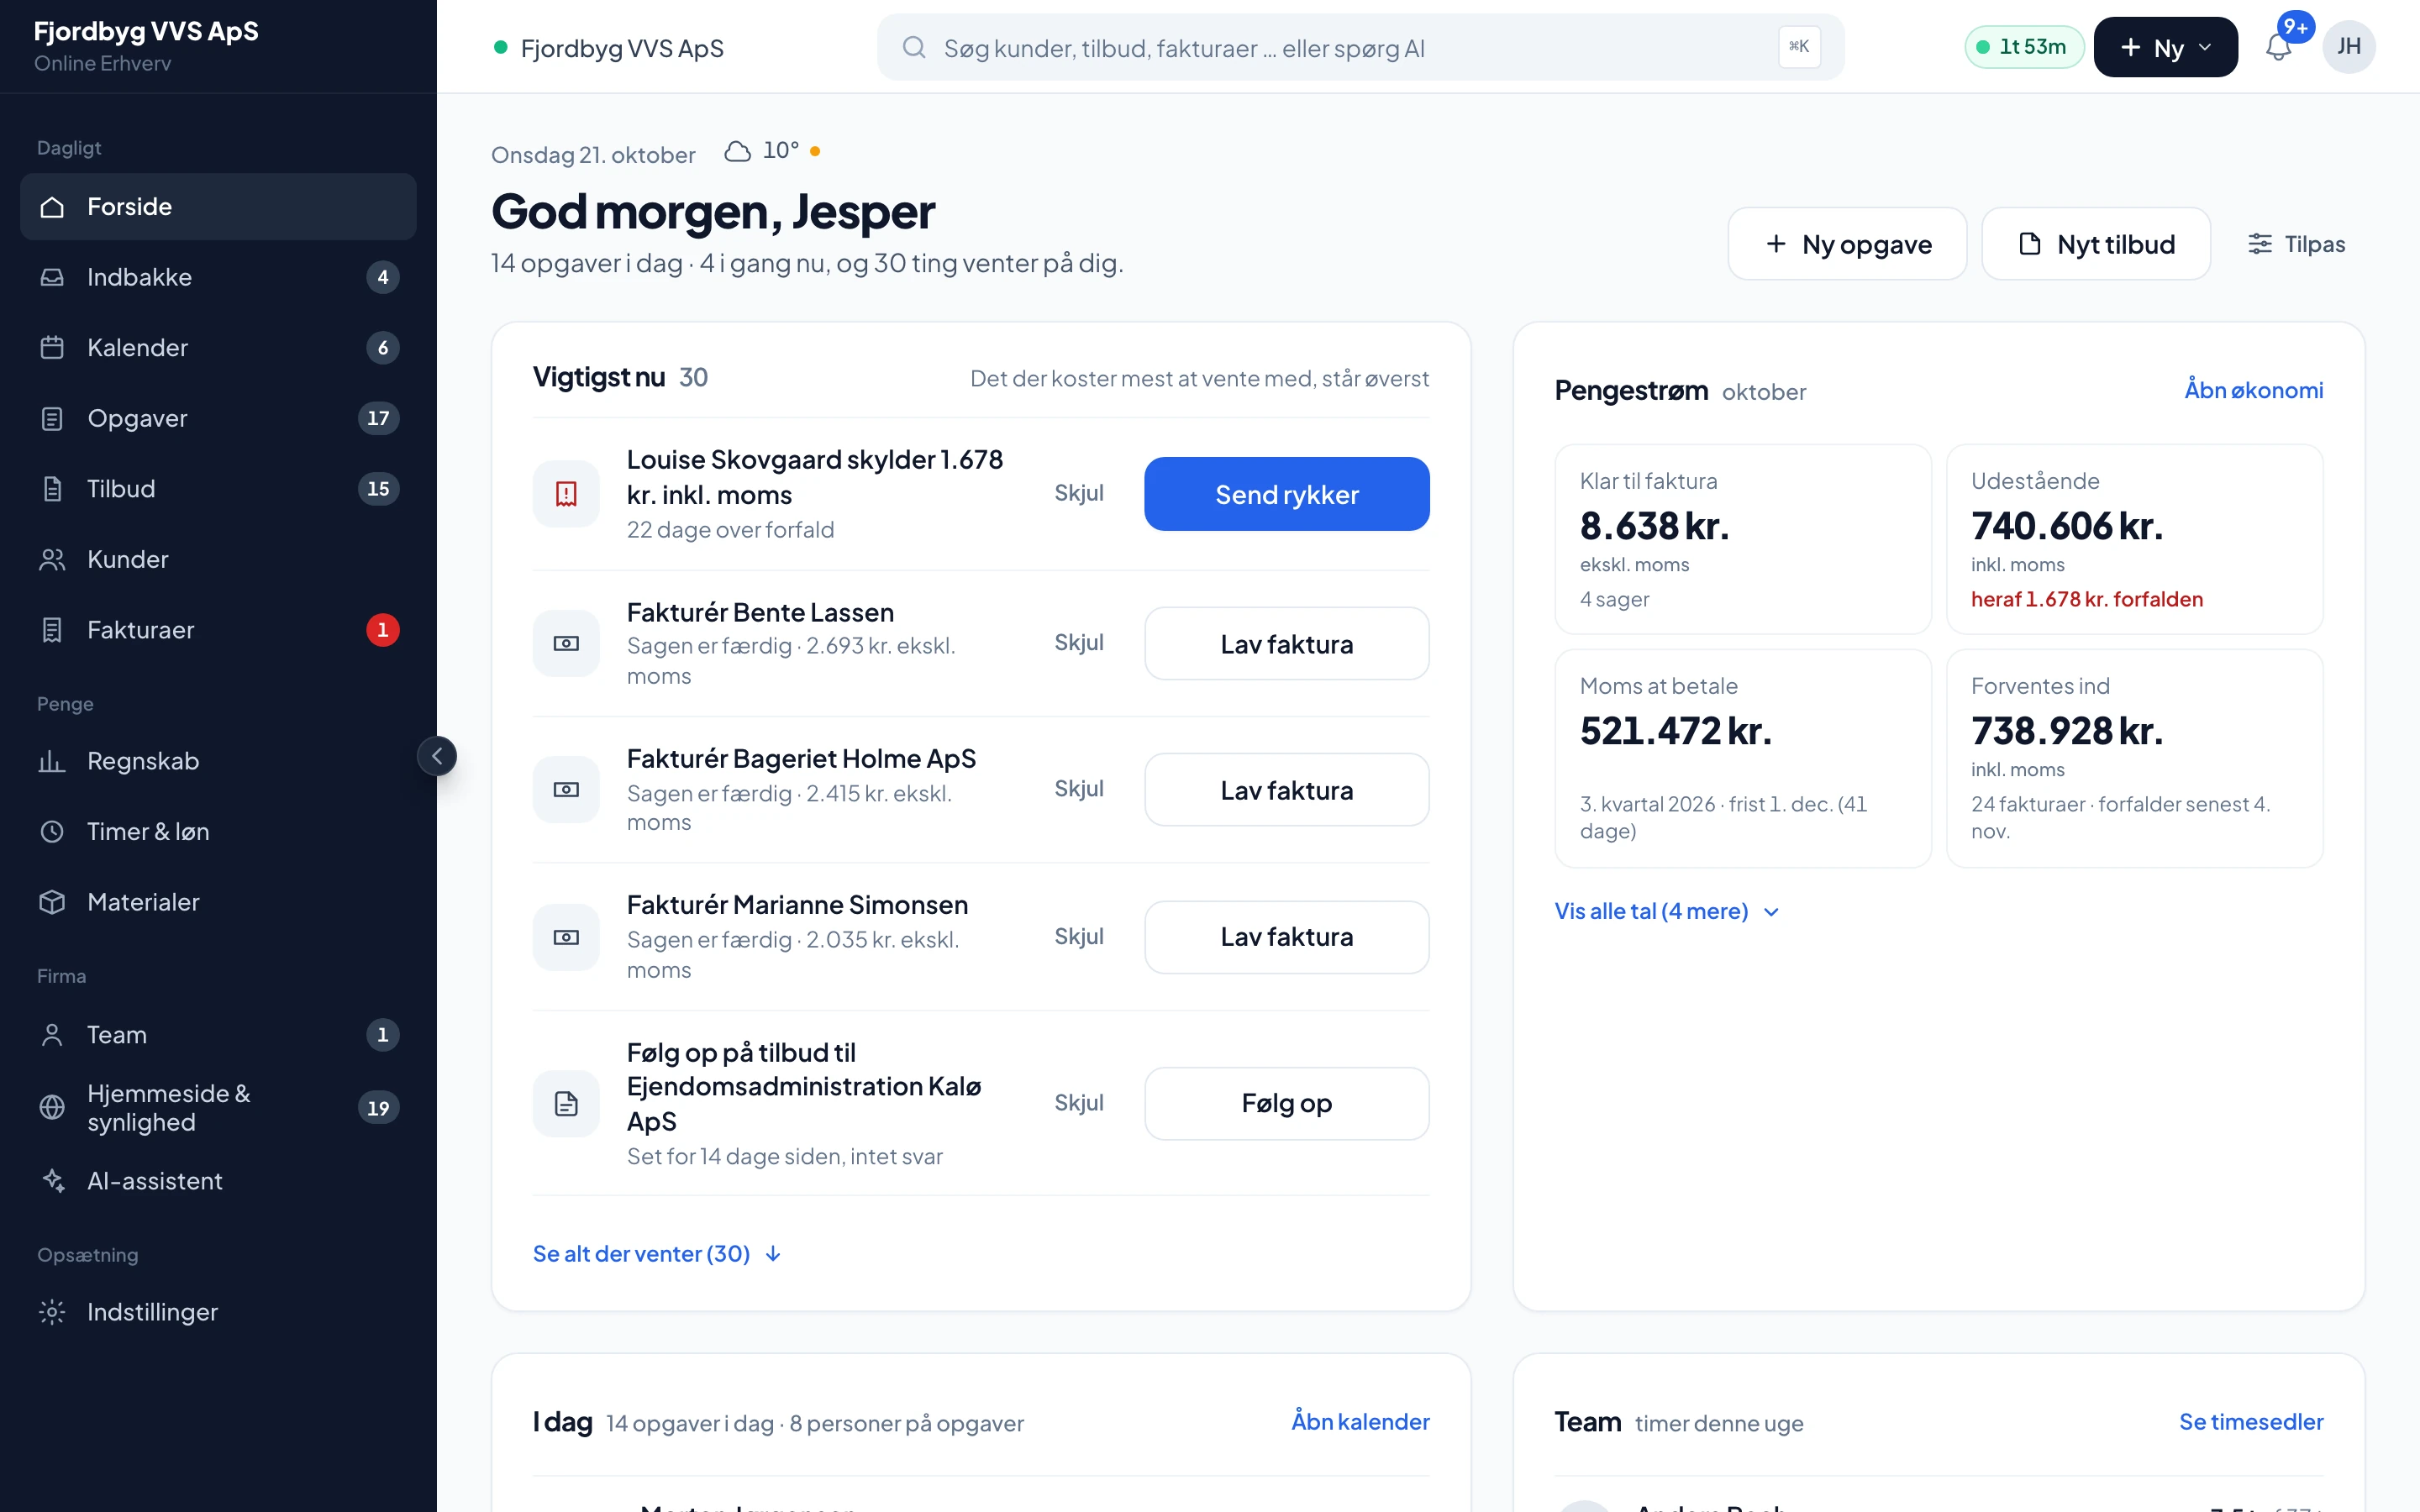Click the 1t 53m timer pill
The width and height of the screenshot is (2420, 1512).
coord(2023,47)
